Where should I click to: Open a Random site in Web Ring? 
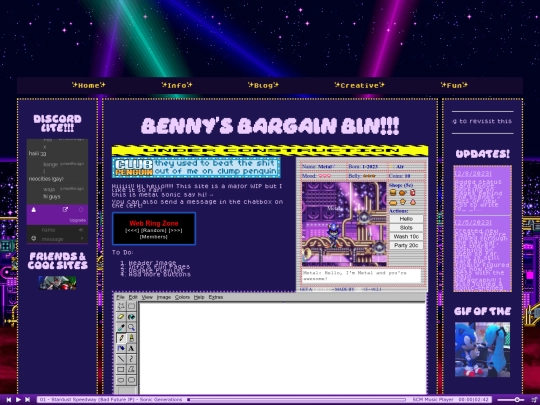(154, 230)
